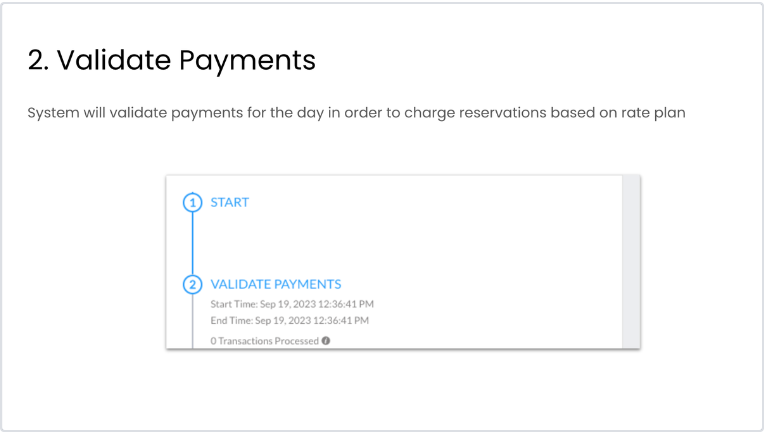765x433 pixels.
Task: Click the Start Time date "Sep 19, 2023"
Action: coord(286,304)
